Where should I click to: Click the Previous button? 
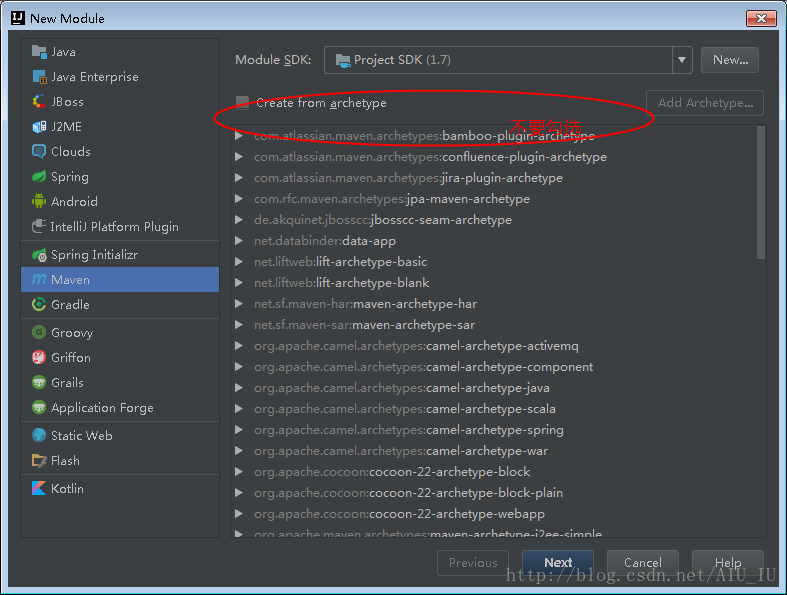(473, 562)
